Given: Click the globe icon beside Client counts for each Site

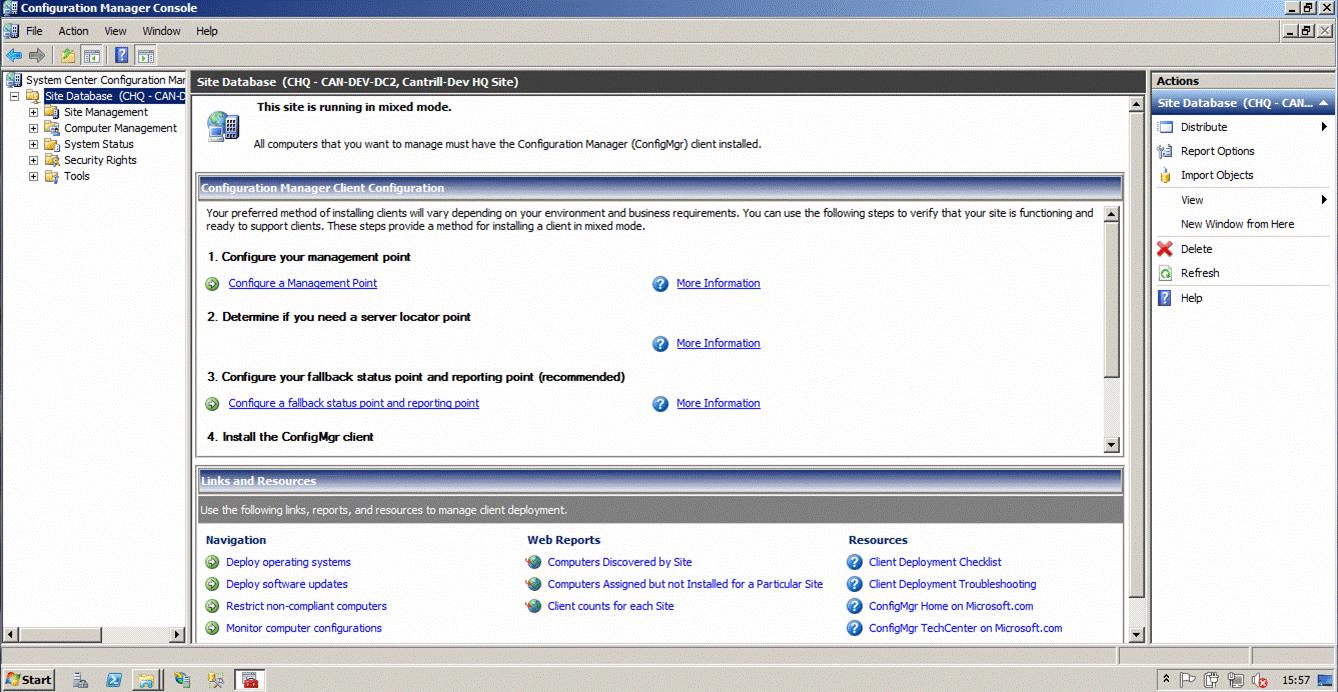Looking at the screenshot, I should (x=532, y=606).
